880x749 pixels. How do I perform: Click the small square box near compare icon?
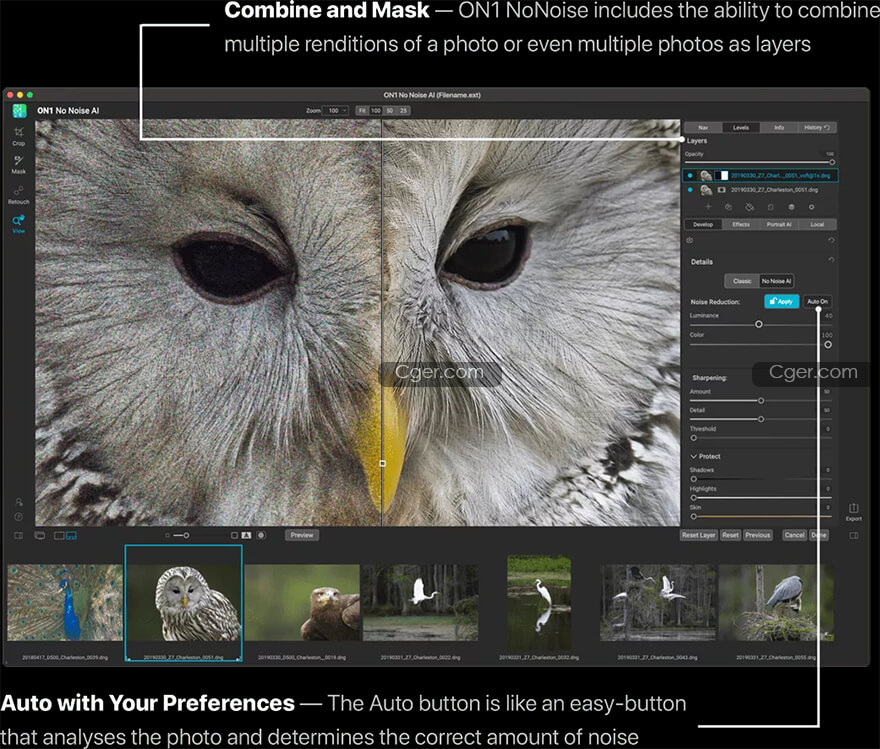tap(235, 535)
